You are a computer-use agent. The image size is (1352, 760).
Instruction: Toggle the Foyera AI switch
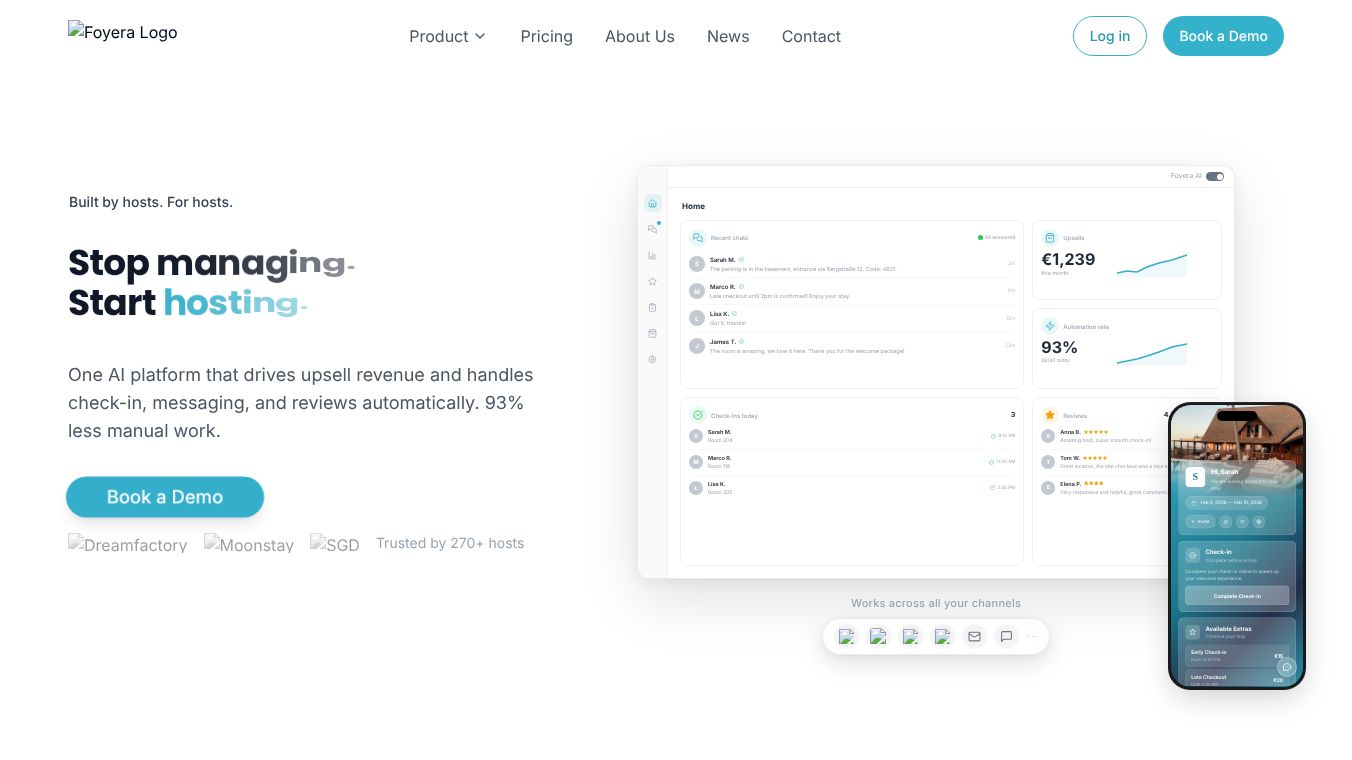[x=1215, y=176]
